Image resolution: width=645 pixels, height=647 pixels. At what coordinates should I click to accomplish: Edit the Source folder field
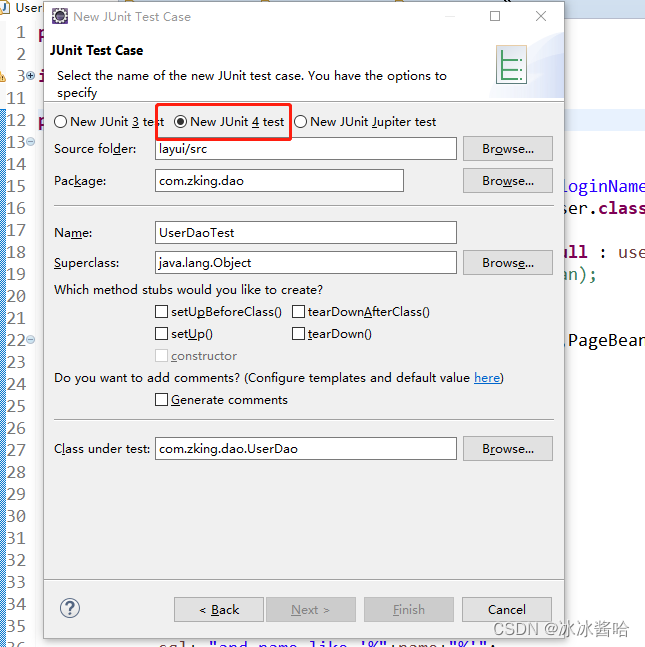coord(306,149)
